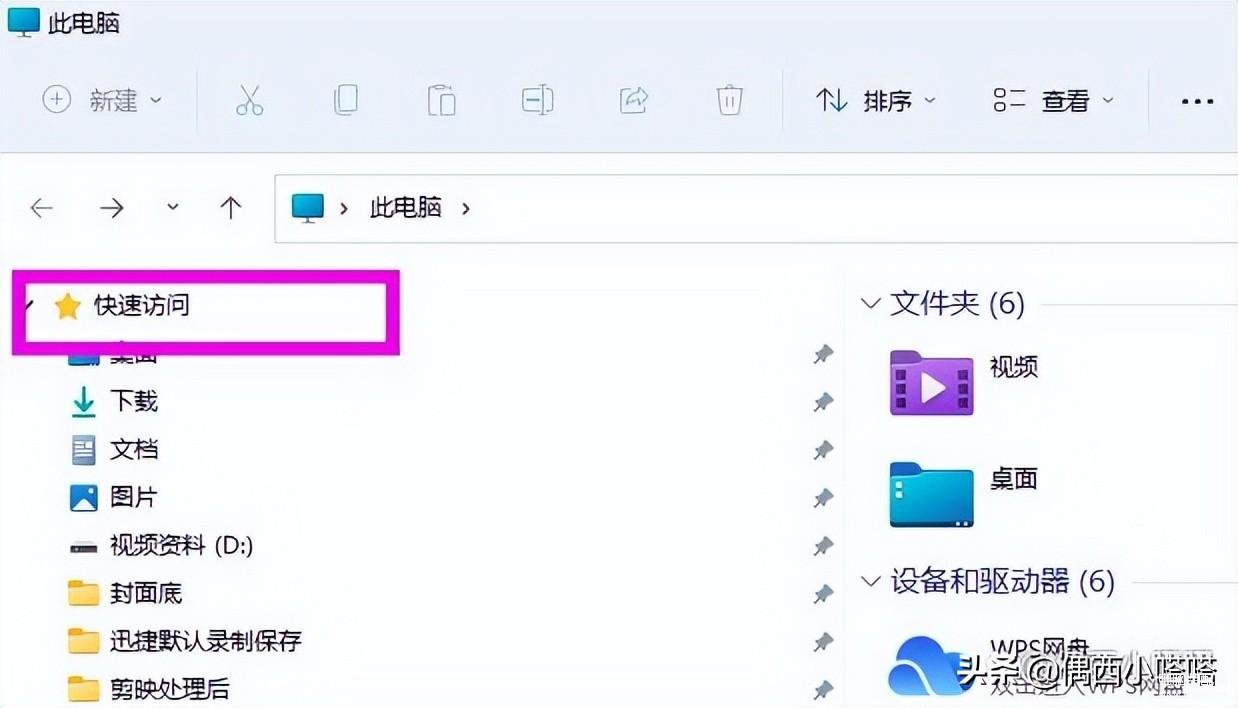Unpin 图片 using its pin icon
The image size is (1238, 708).
click(823, 497)
